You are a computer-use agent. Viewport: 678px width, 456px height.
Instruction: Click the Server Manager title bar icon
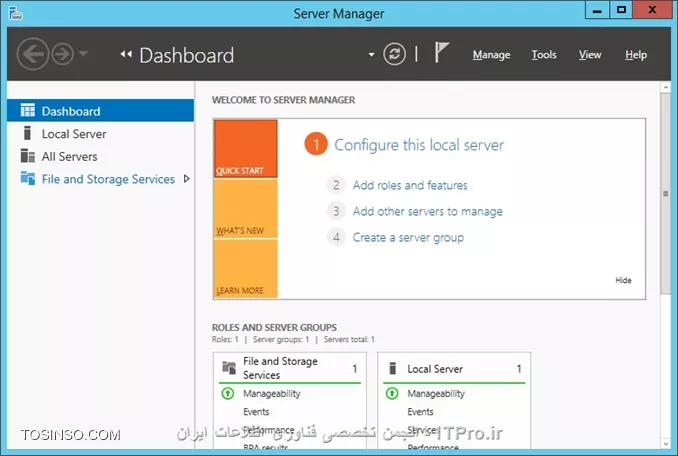pyautogui.click(x=16, y=13)
